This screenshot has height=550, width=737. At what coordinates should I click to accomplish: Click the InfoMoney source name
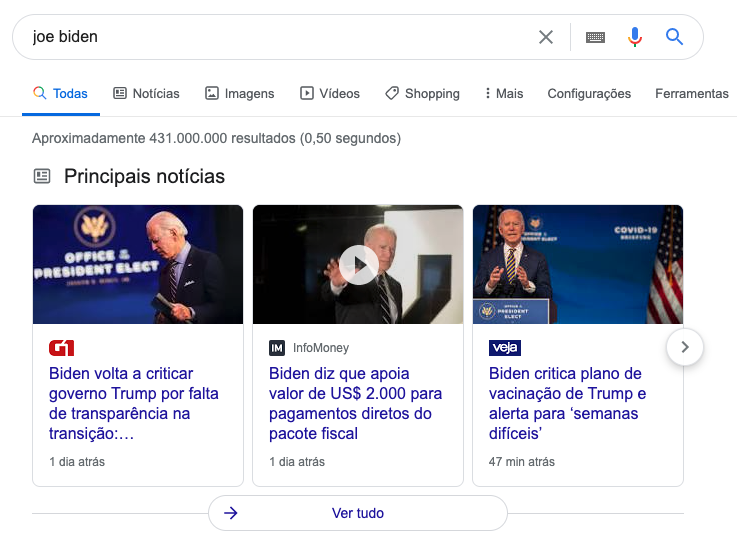point(321,348)
